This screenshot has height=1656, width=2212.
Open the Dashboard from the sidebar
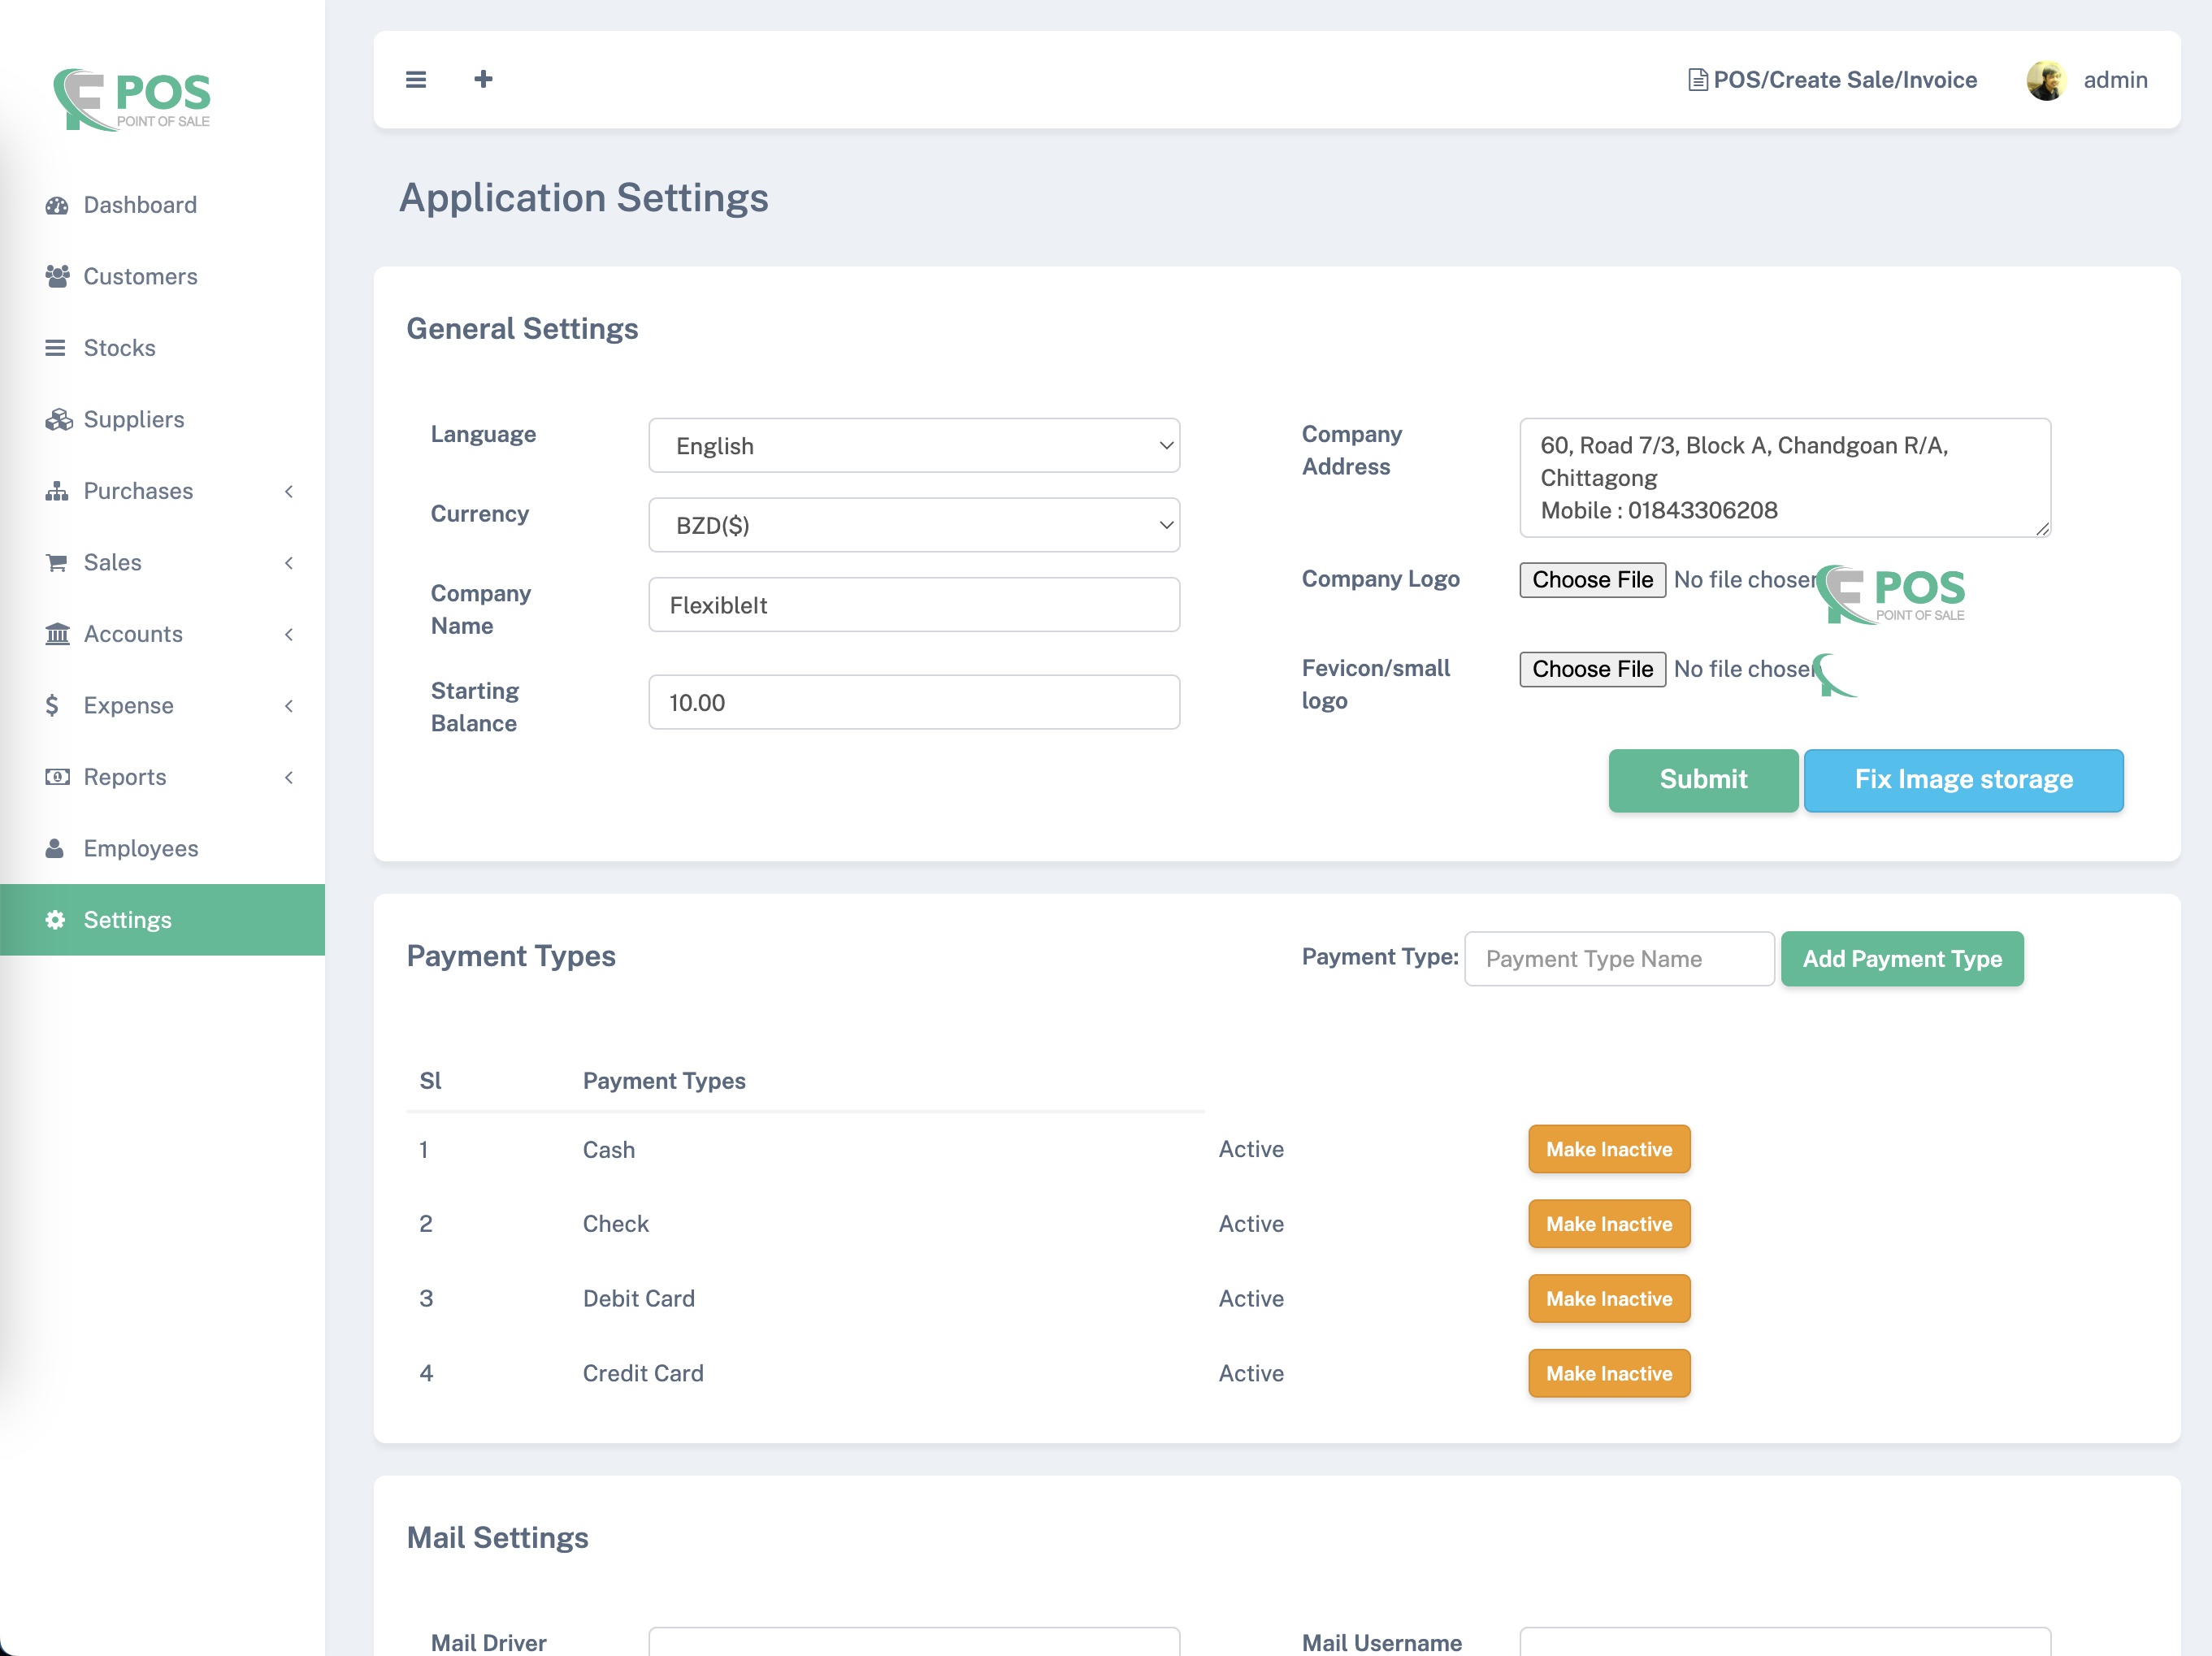tap(139, 204)
